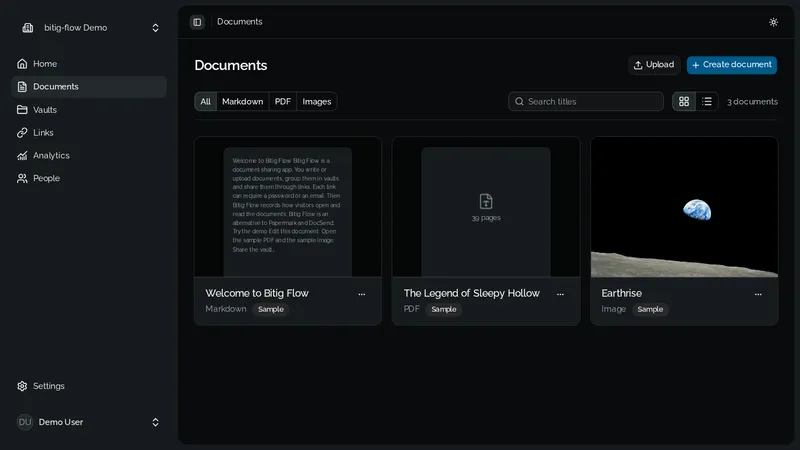Open more options for Sleepy Hollow document
This screenshot has height=450, width=800.
(x=560, y=294)
